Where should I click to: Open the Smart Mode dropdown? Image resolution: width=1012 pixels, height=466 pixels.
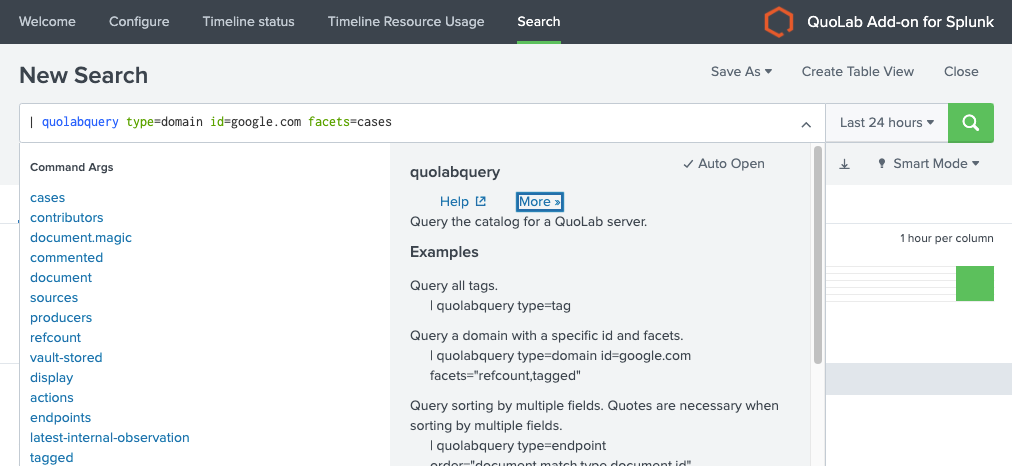(x=928, y=164)
